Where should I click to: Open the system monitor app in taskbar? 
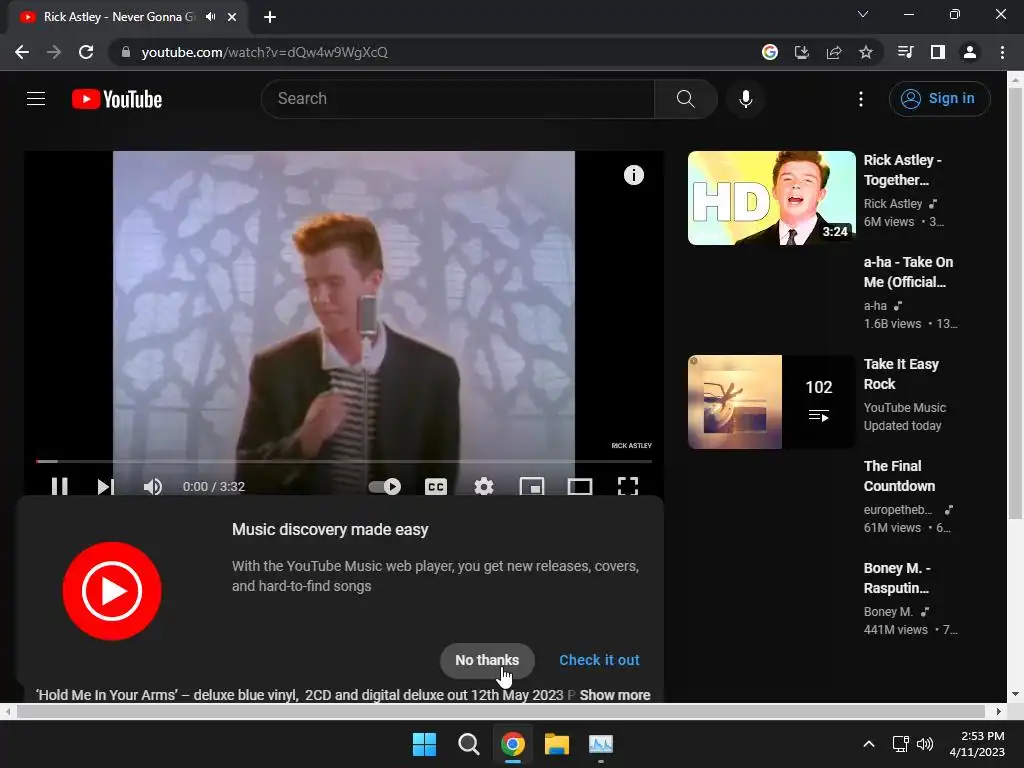tap(601, 744)
